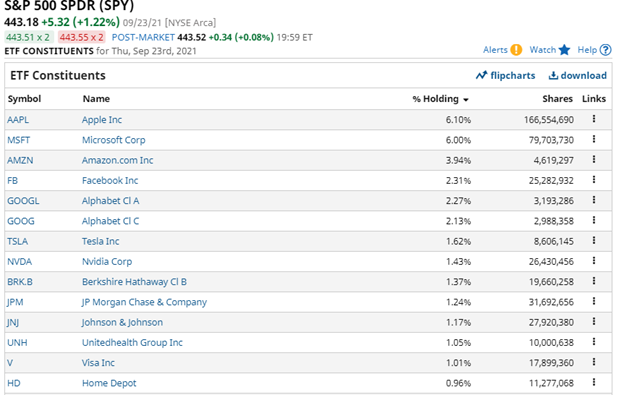The height and width of the screenshot is (395, 624).
Task: Open the Facebook Inc name link
Action: [x=110, y=181]
